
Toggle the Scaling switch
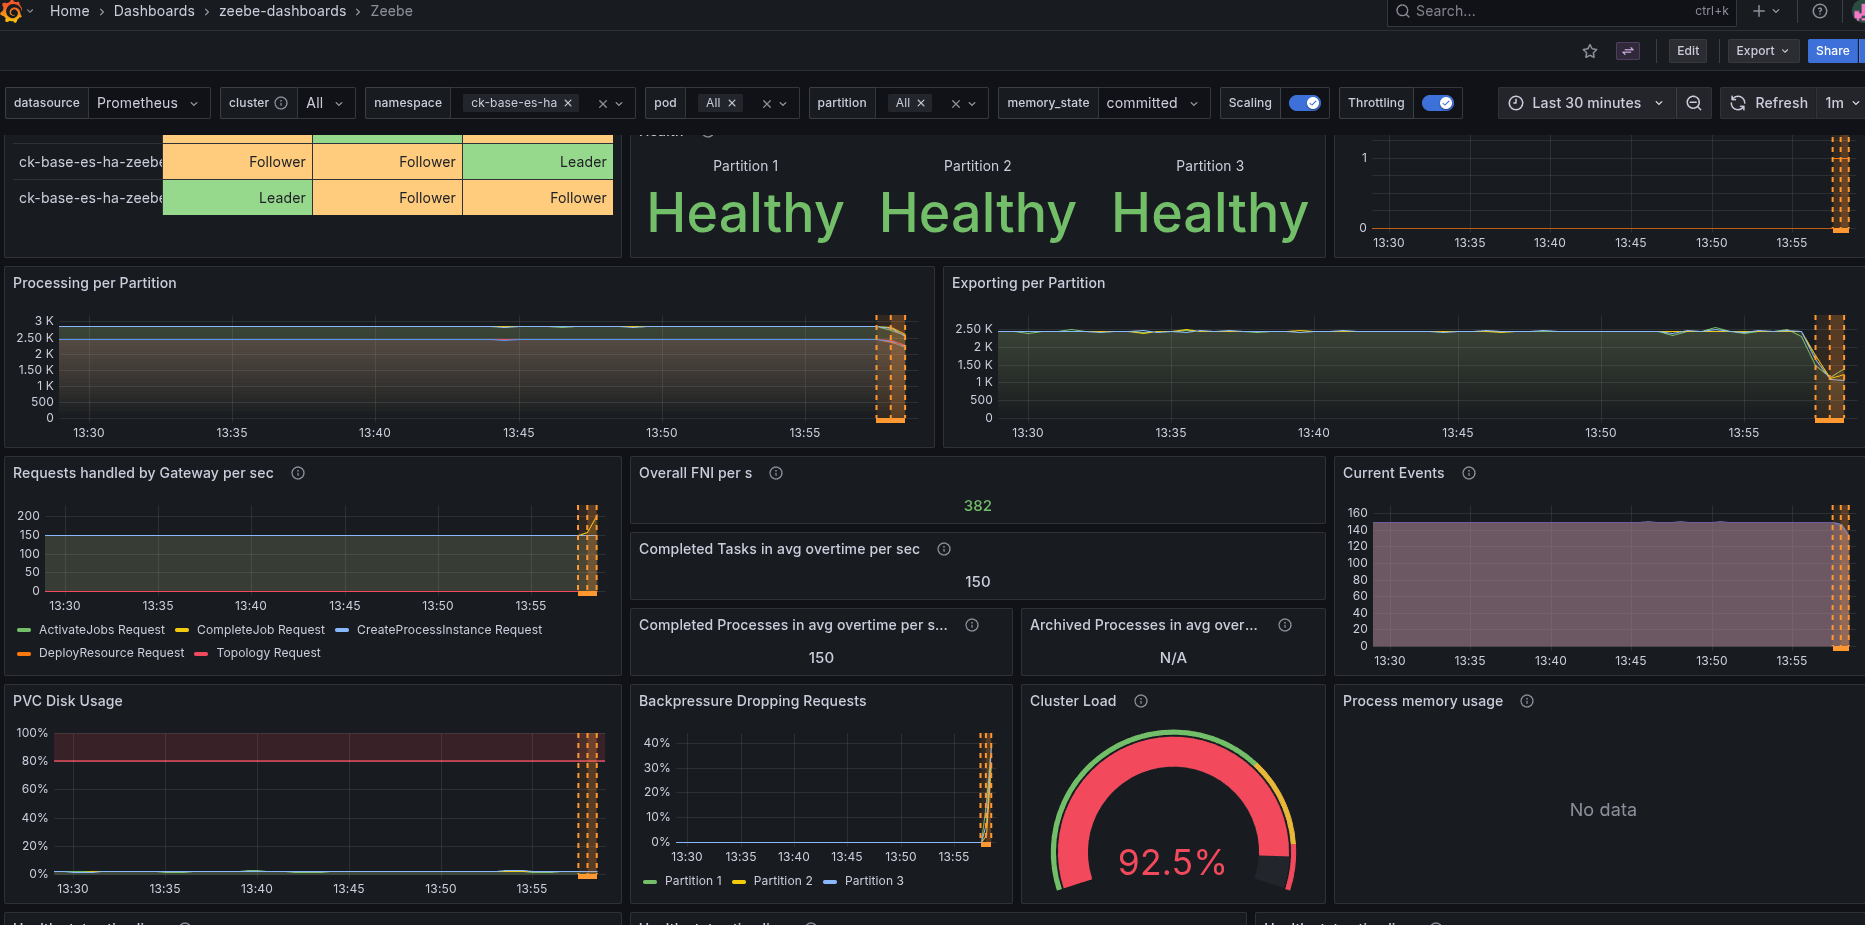1304,103
